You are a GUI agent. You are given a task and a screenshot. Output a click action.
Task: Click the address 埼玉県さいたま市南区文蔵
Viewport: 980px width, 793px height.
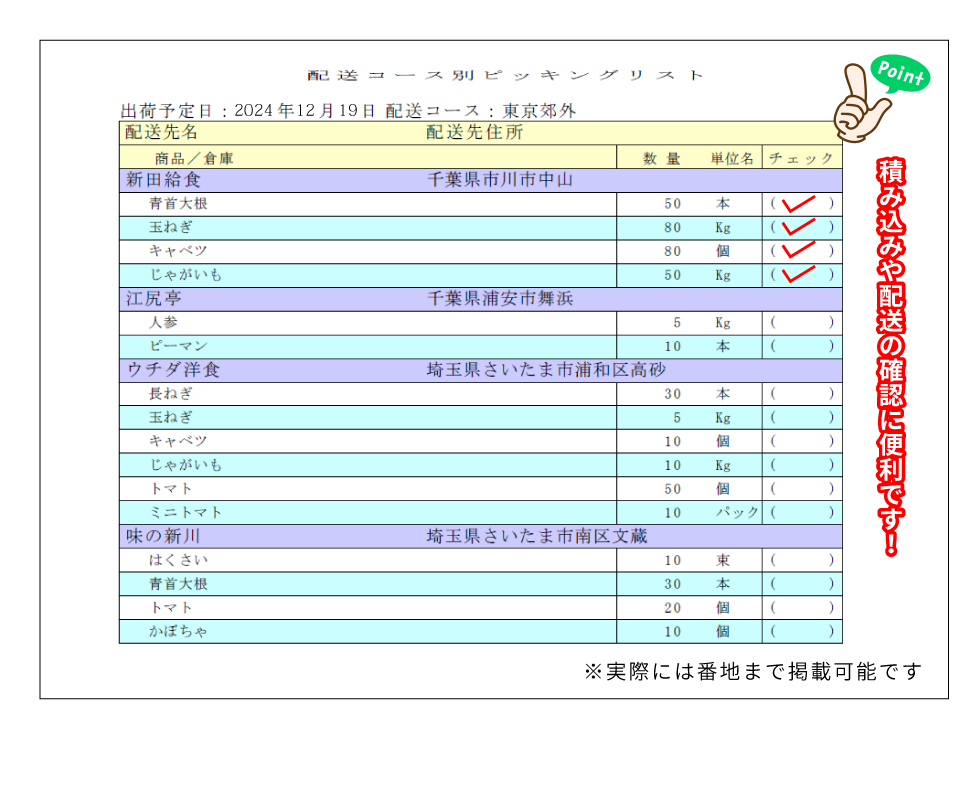pos(537,536)
